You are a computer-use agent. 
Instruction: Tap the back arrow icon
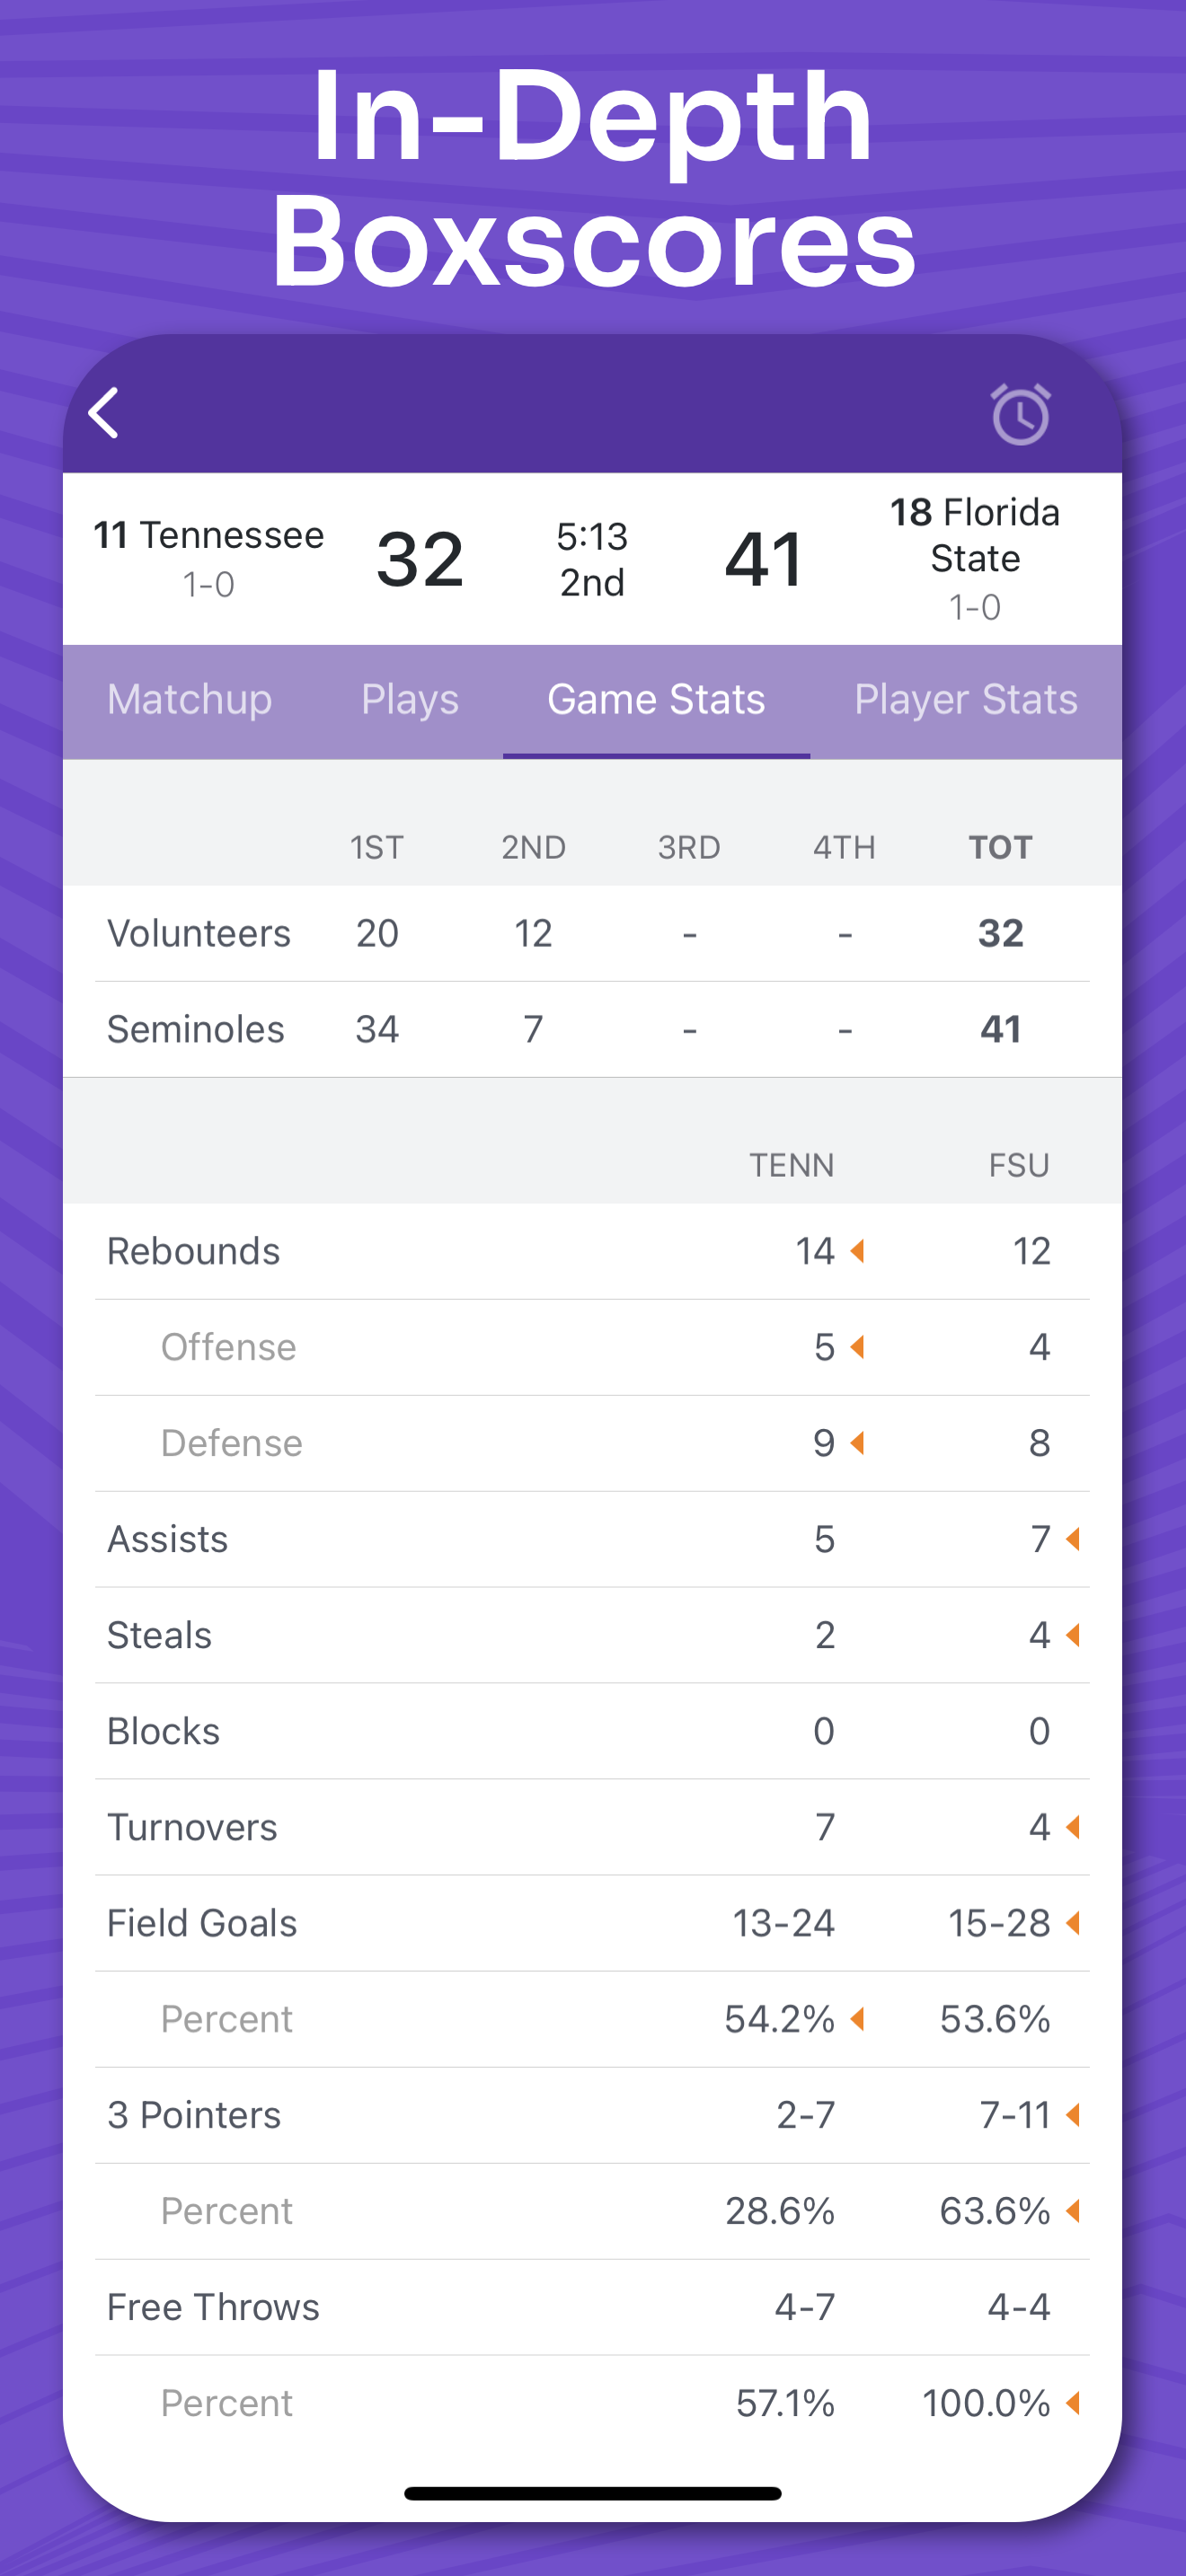(x=104, y=413)
